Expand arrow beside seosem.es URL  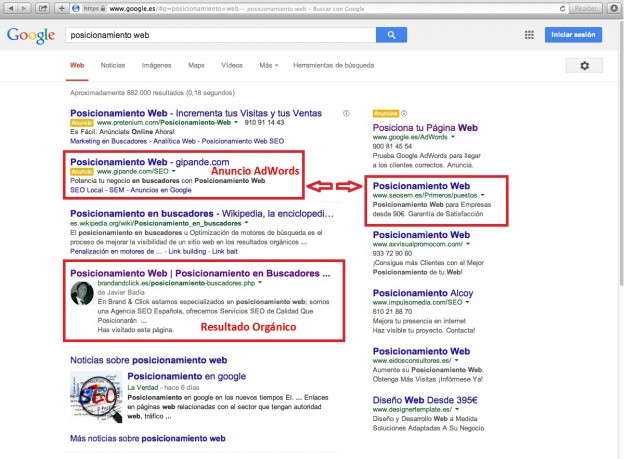coord(482,195)
